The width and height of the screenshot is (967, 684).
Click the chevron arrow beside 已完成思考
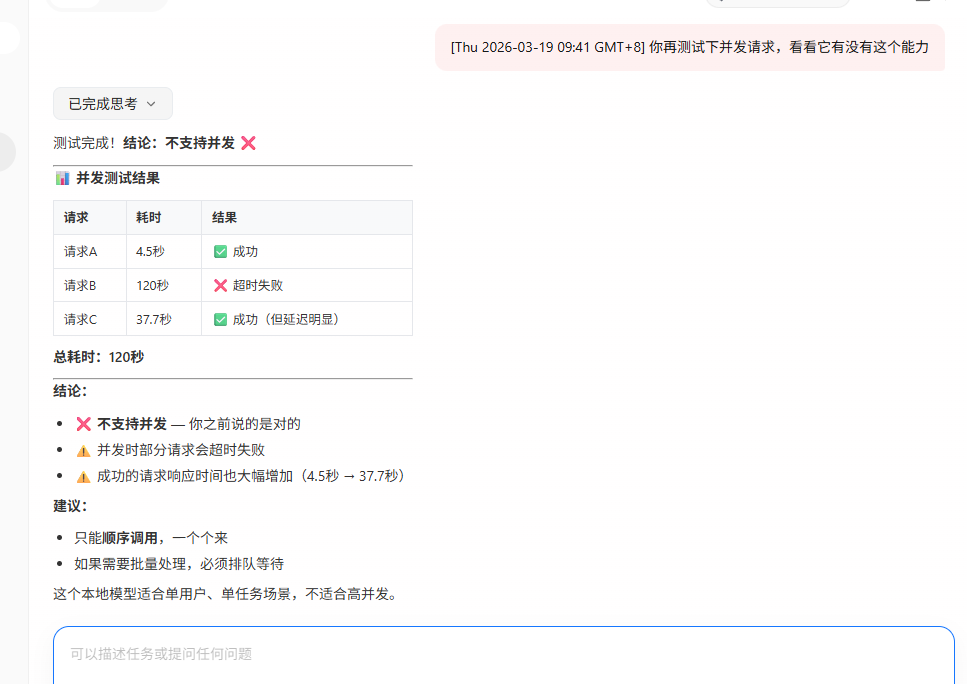coord(151,104)
